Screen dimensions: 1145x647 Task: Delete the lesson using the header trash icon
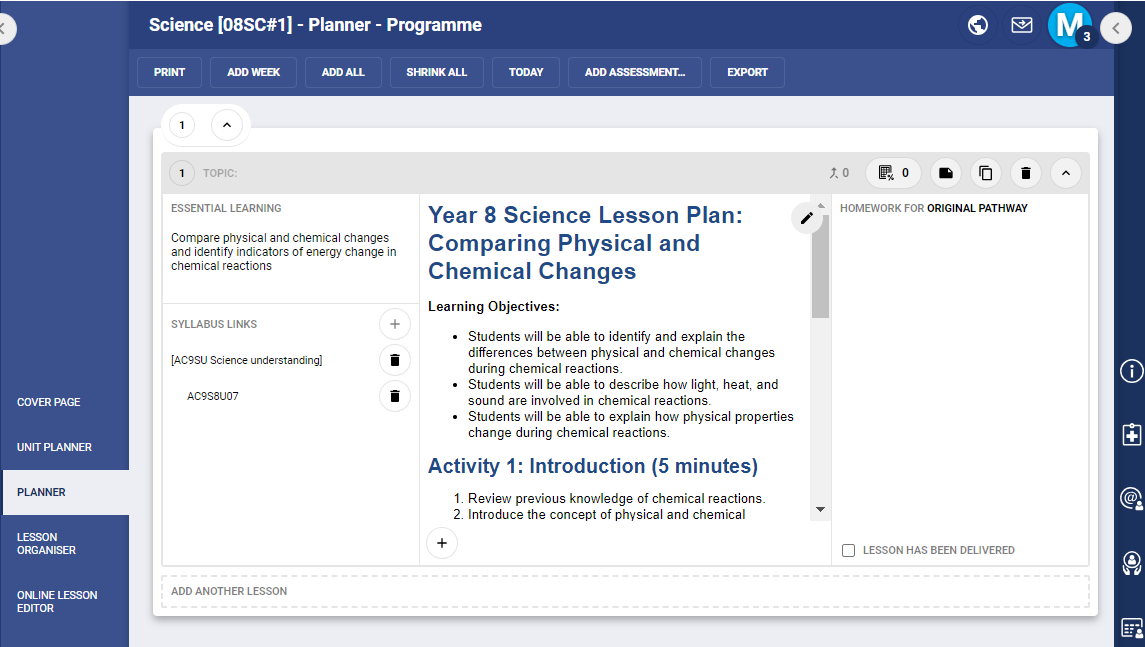point(1025,173)
